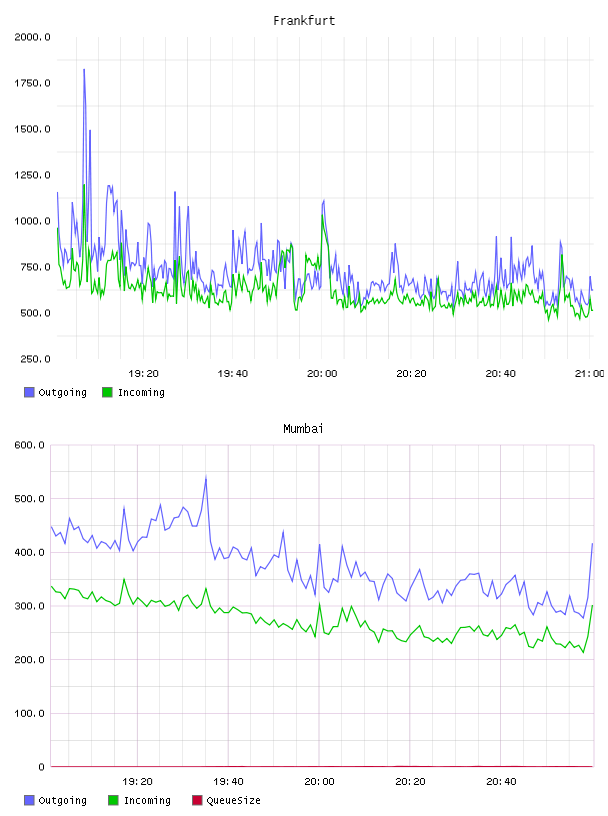Screen dimensions: 608x816
Task: Click the blue Outgoing swatch in Mumbai legend
Action: coord(29,800)
